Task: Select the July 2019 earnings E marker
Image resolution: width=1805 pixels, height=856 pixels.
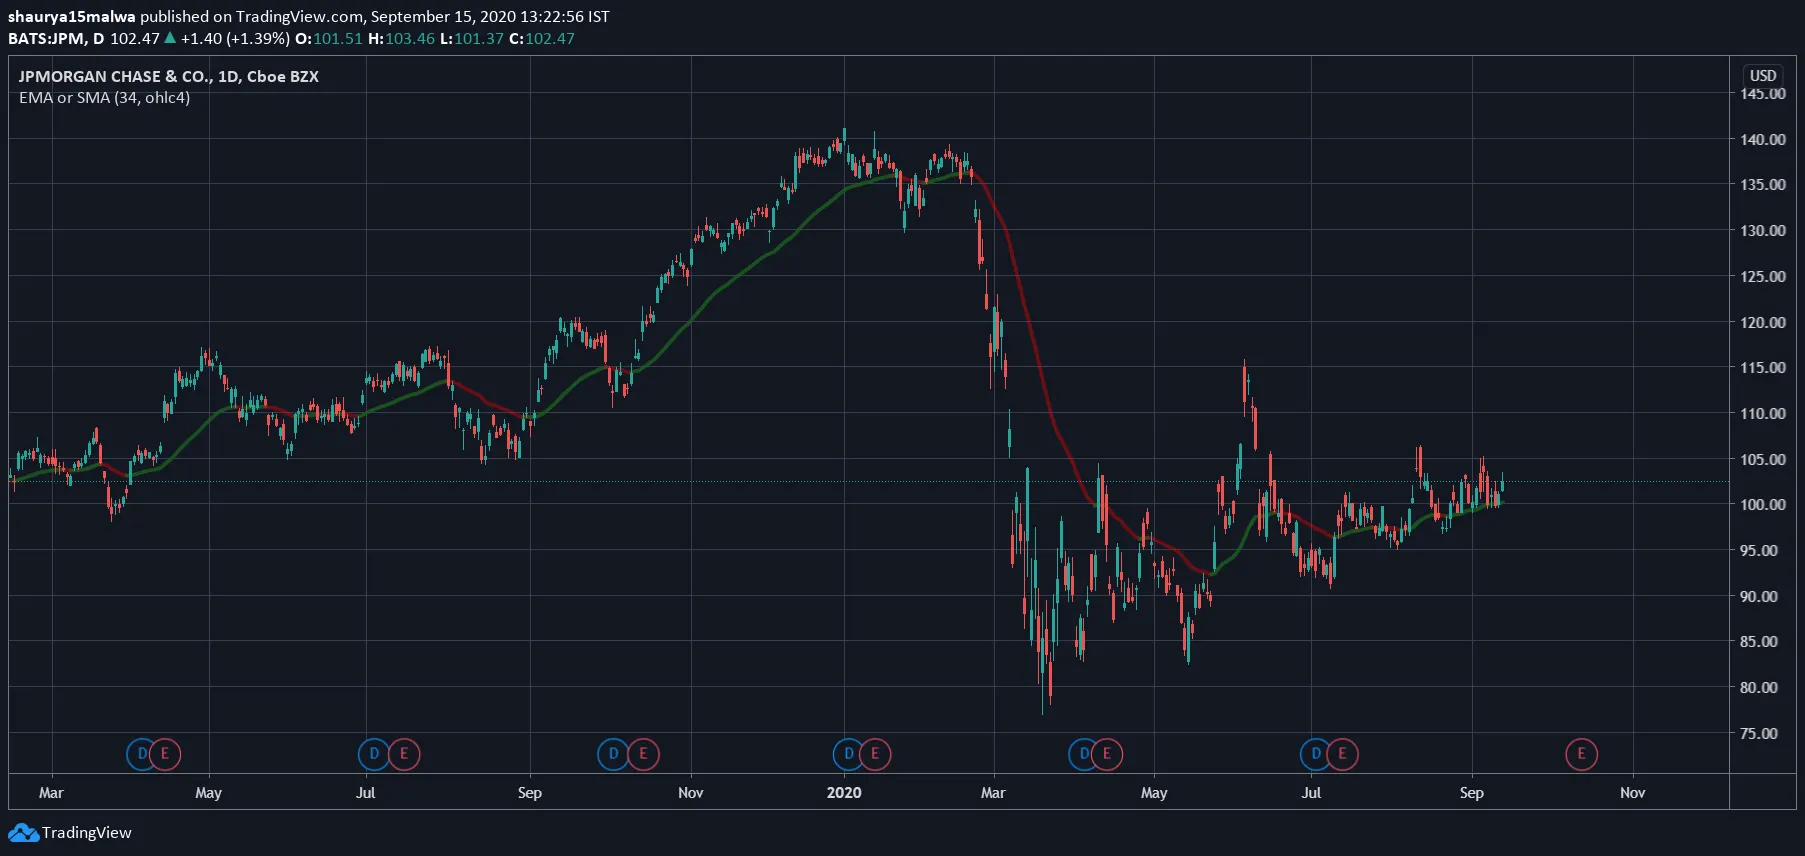Action: 404,754
